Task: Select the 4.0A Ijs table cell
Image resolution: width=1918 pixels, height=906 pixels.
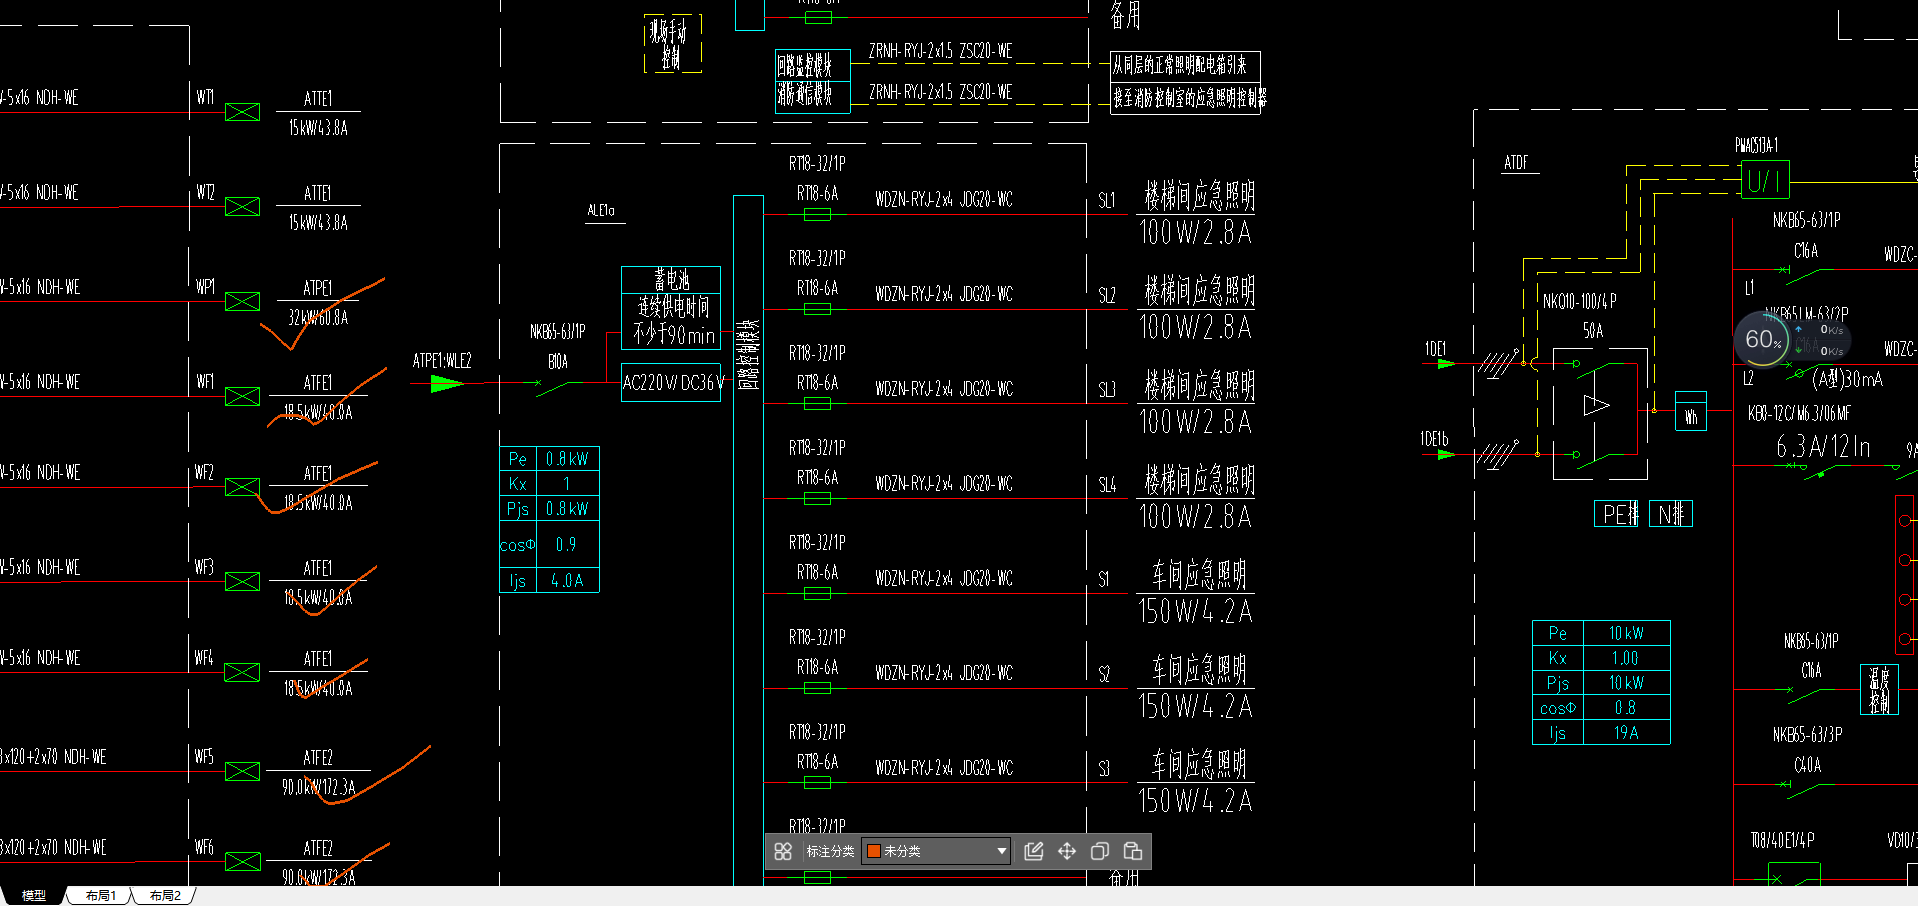Action: (568, 581)
